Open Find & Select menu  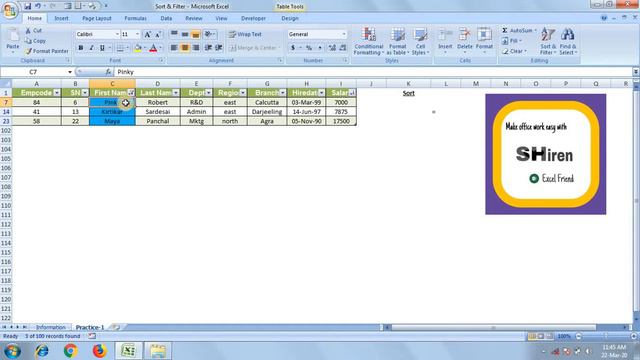[x=568, y=41]
